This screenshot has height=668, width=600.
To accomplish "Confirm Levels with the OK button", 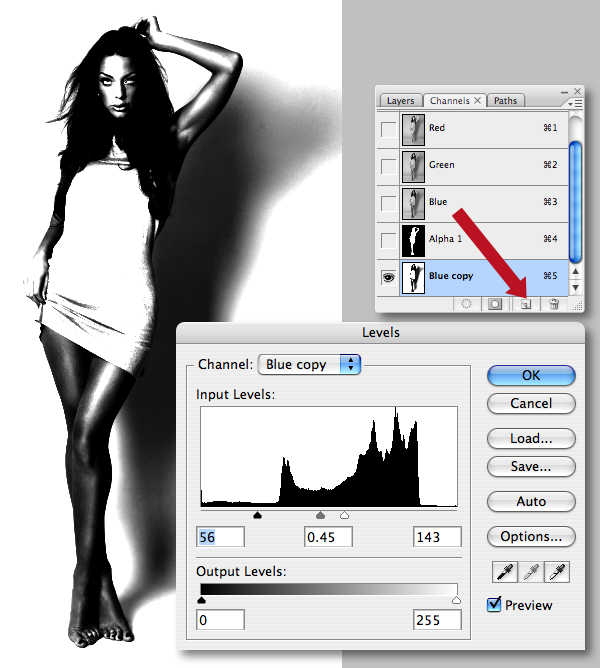I will pos(531,375).
